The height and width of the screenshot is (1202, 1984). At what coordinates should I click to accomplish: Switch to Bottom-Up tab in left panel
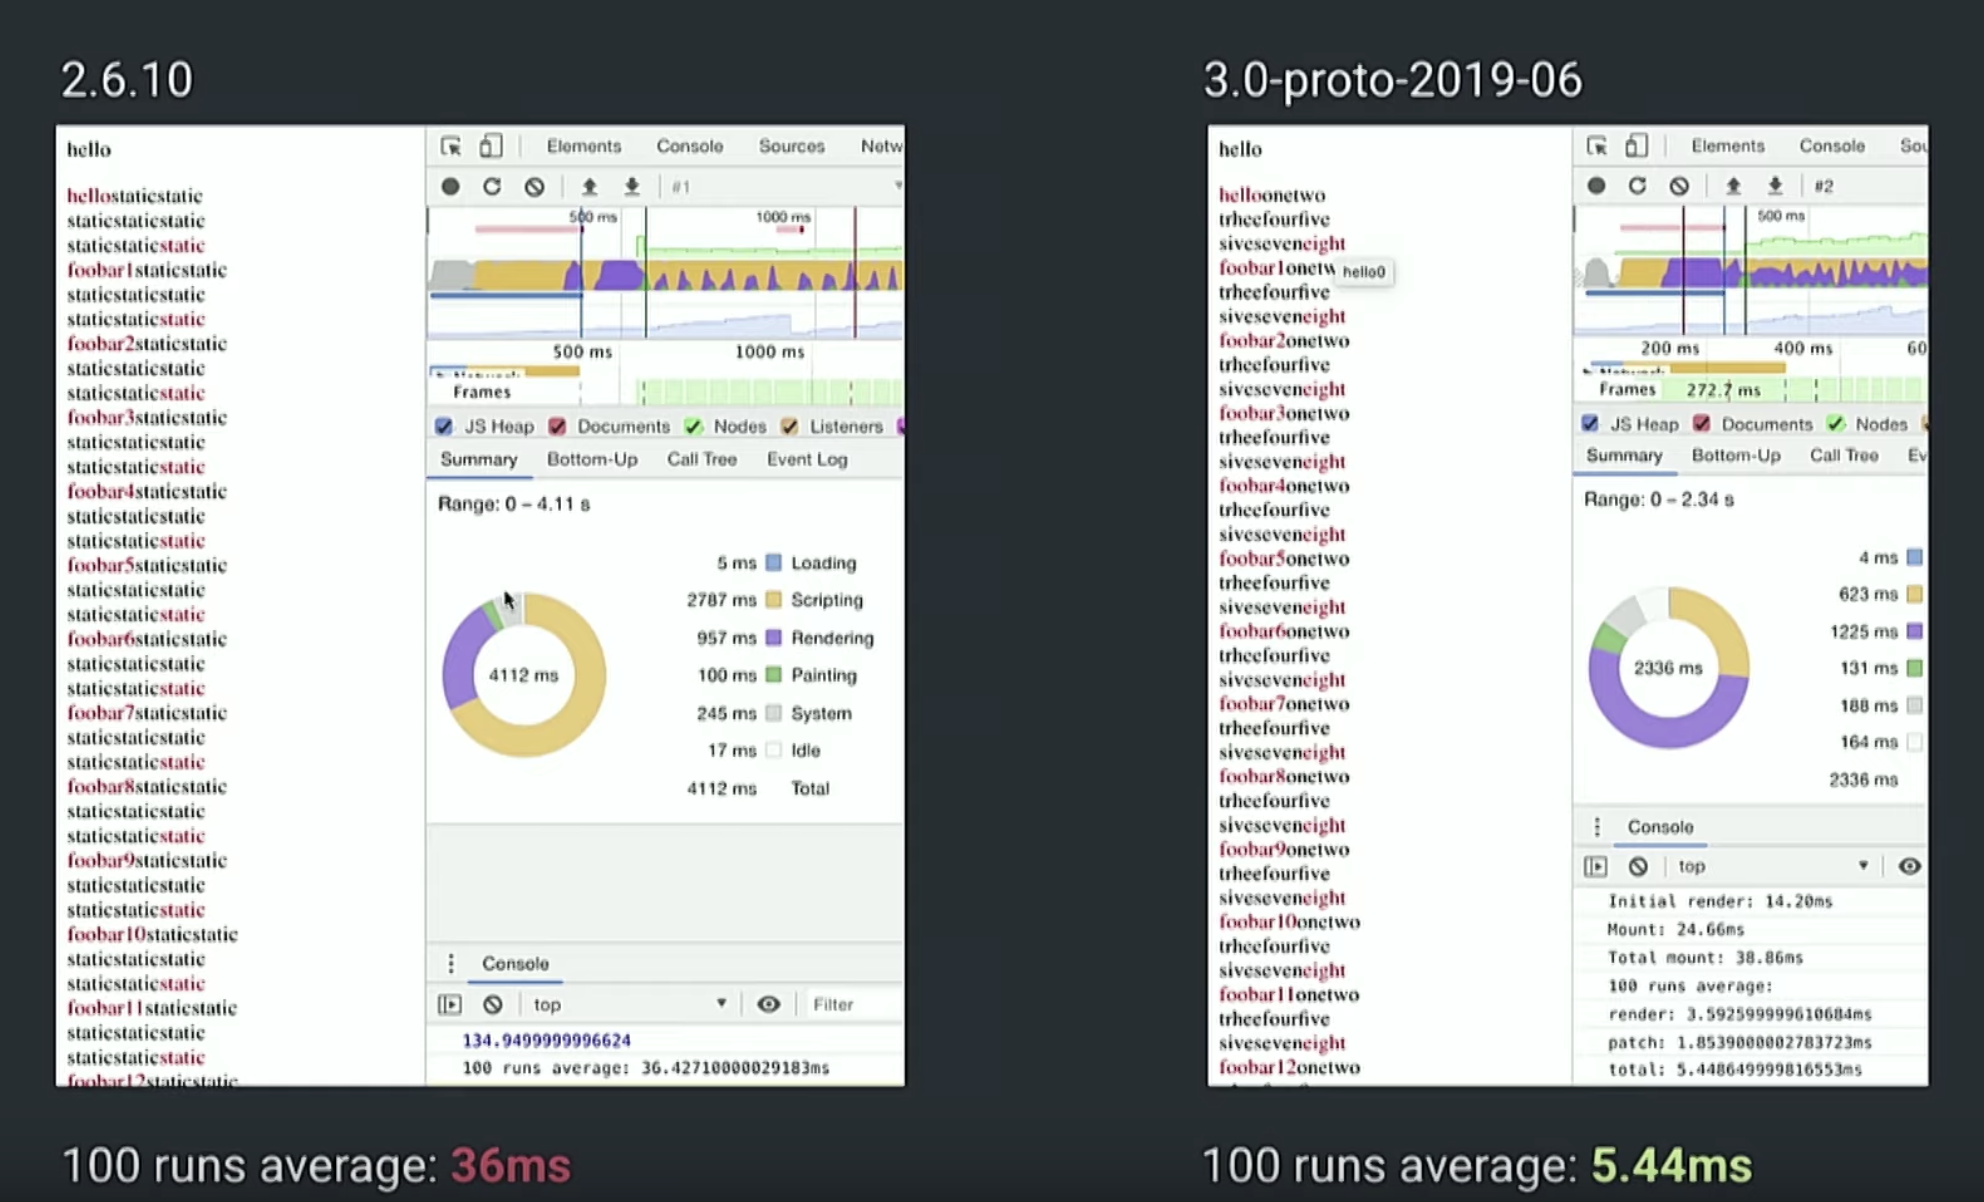click(592, 459)
